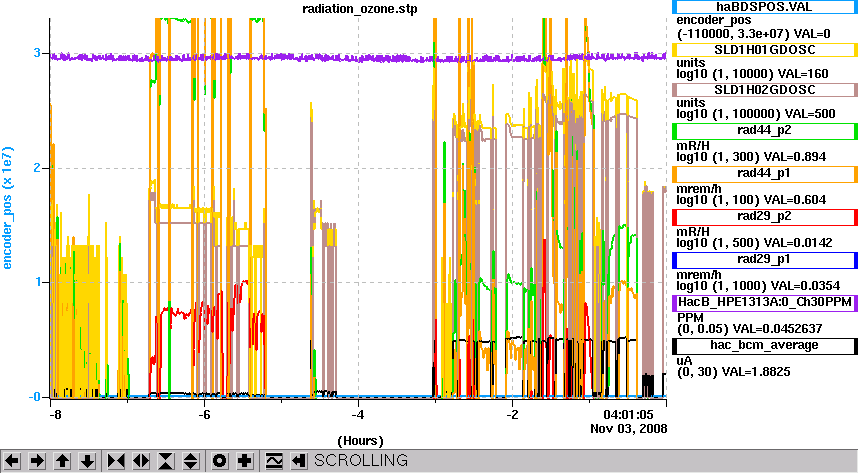Click the vertical zoom-out up-down triangles icon
This screenshot has height=473, width=858.
[x=191, y=461]
